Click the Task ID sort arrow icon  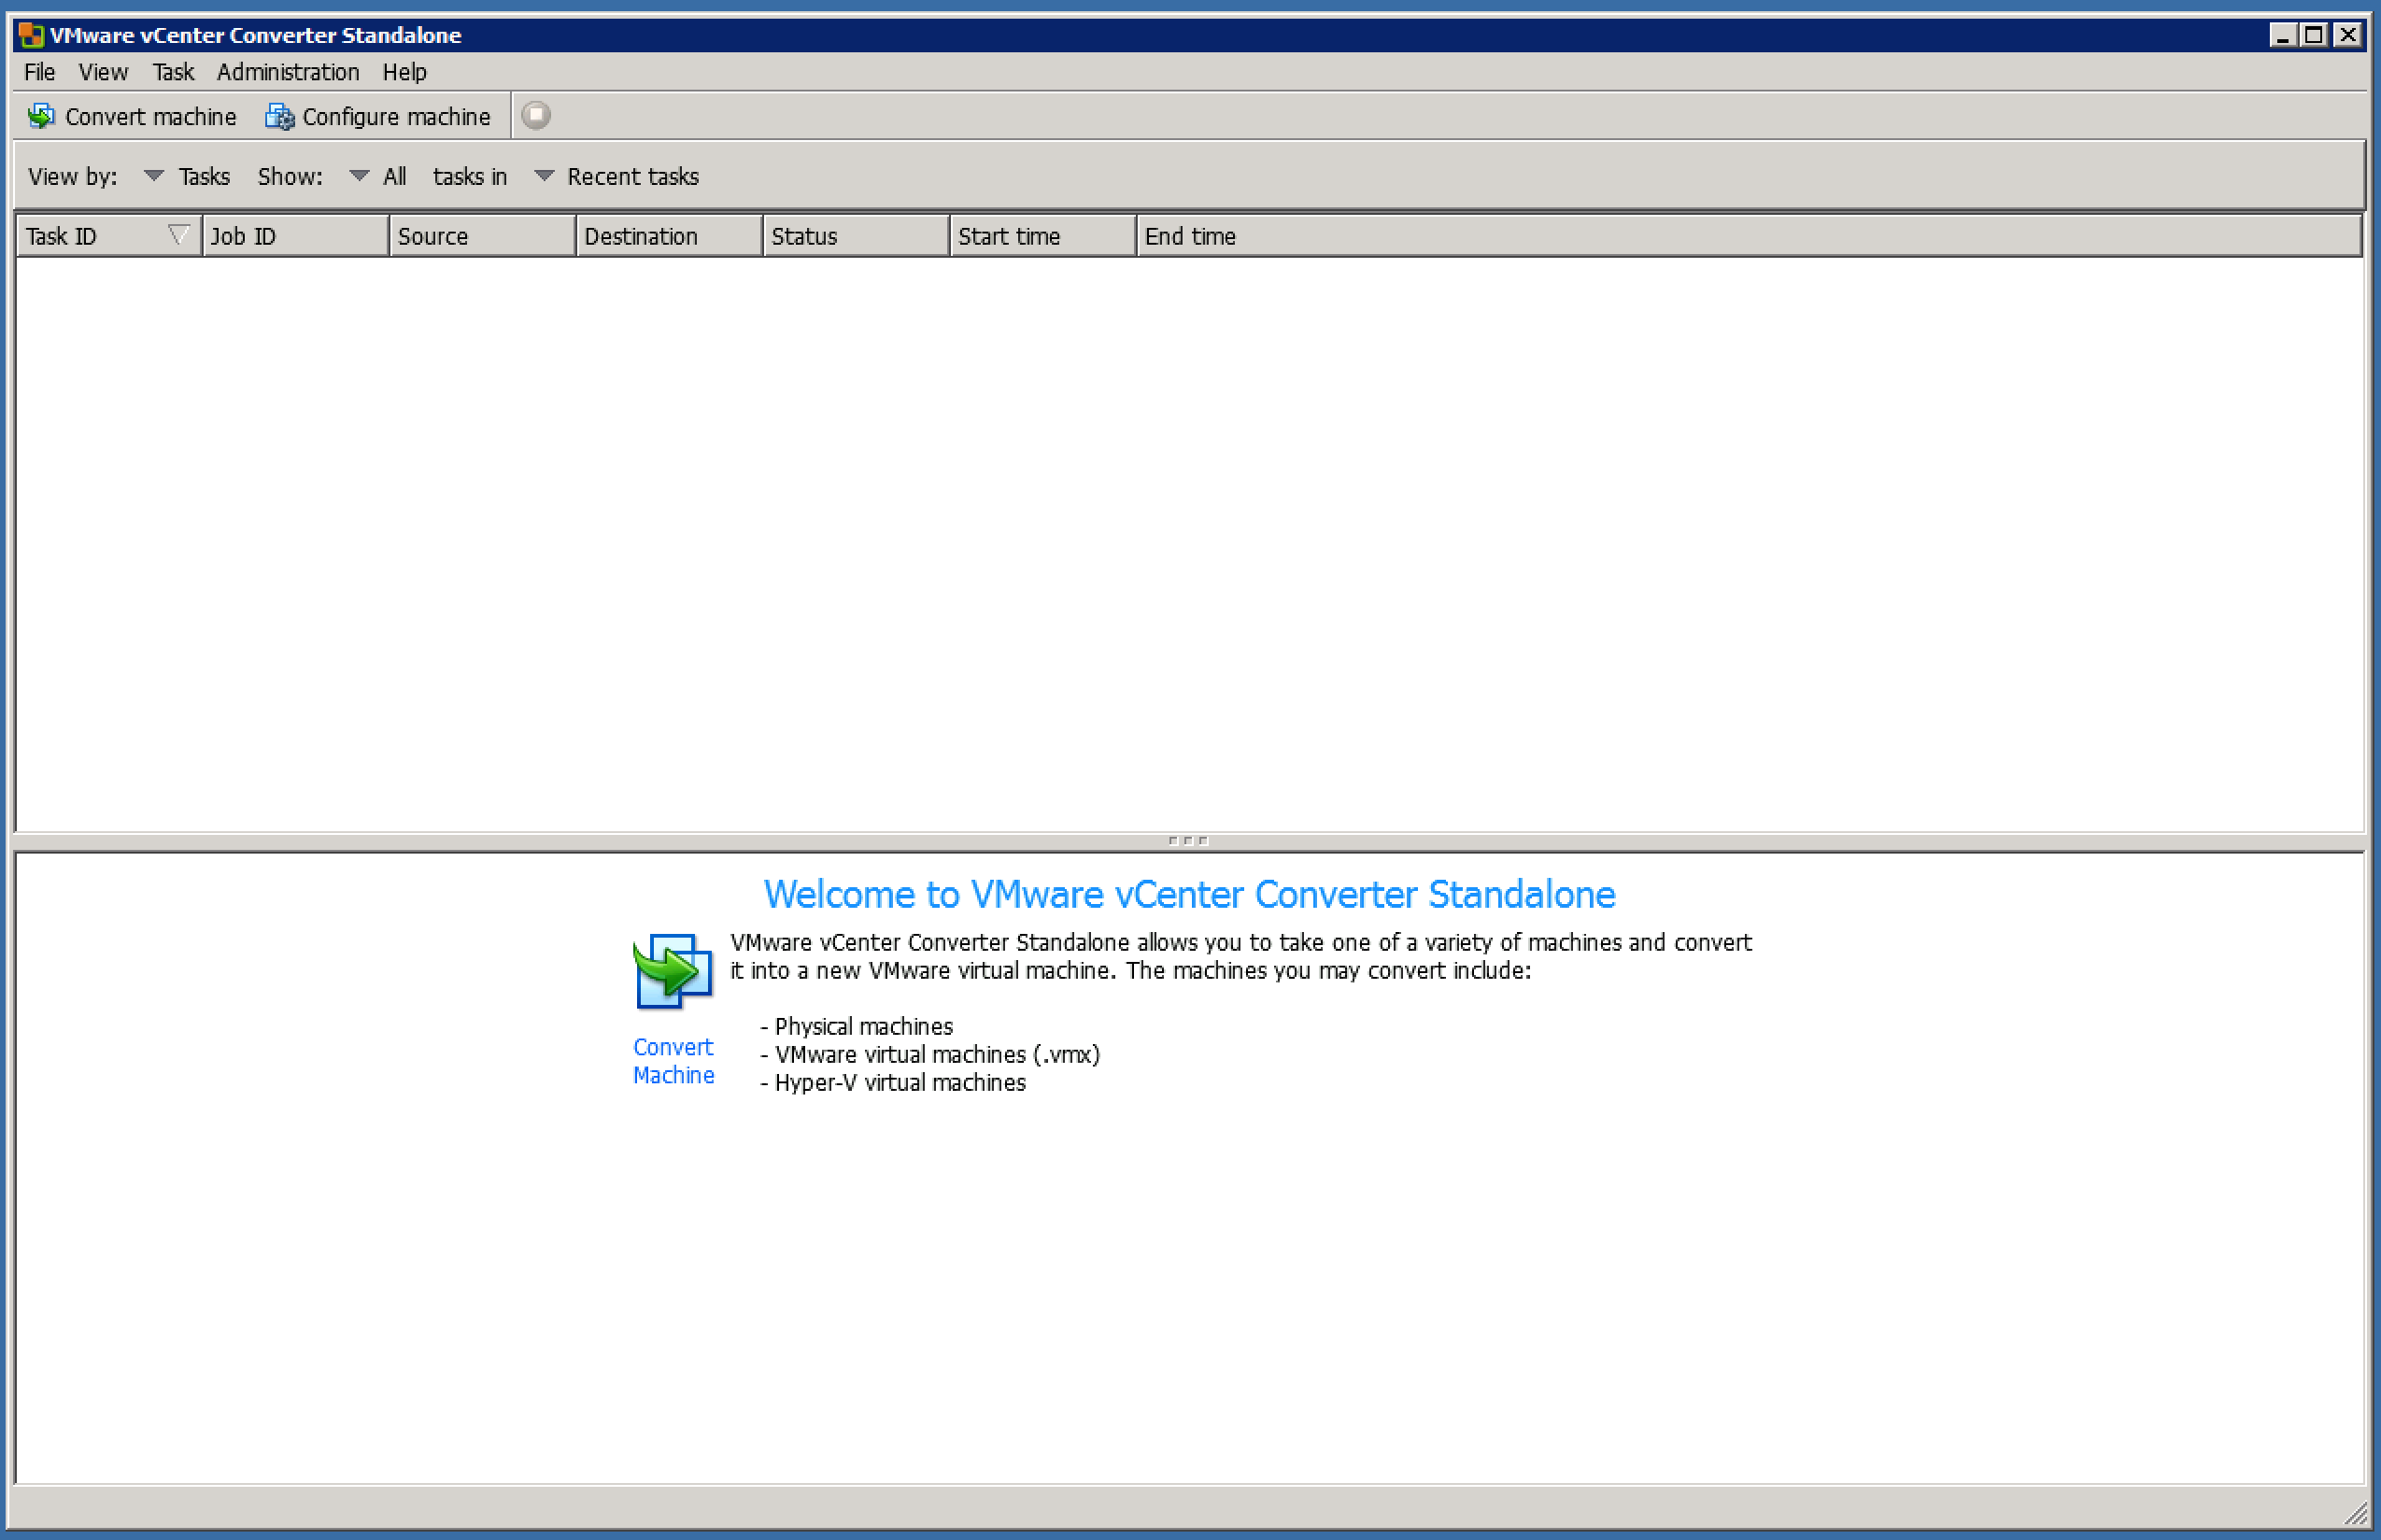click(178, 235)
